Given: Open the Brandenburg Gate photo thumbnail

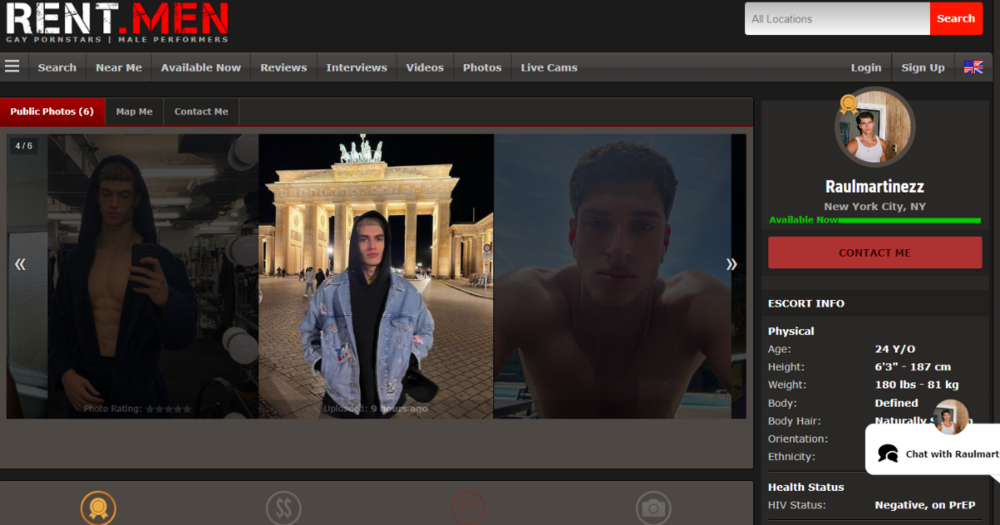Looking at the screenshot, I should coord(375,275).
